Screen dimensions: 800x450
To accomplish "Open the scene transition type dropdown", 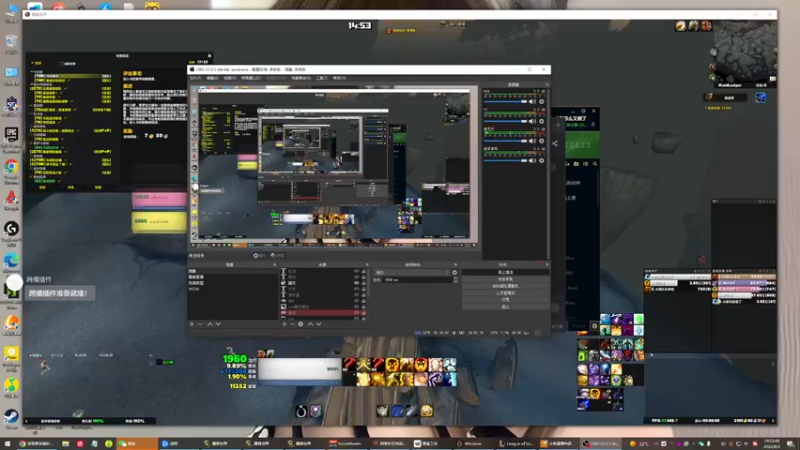I will (412, 272).
